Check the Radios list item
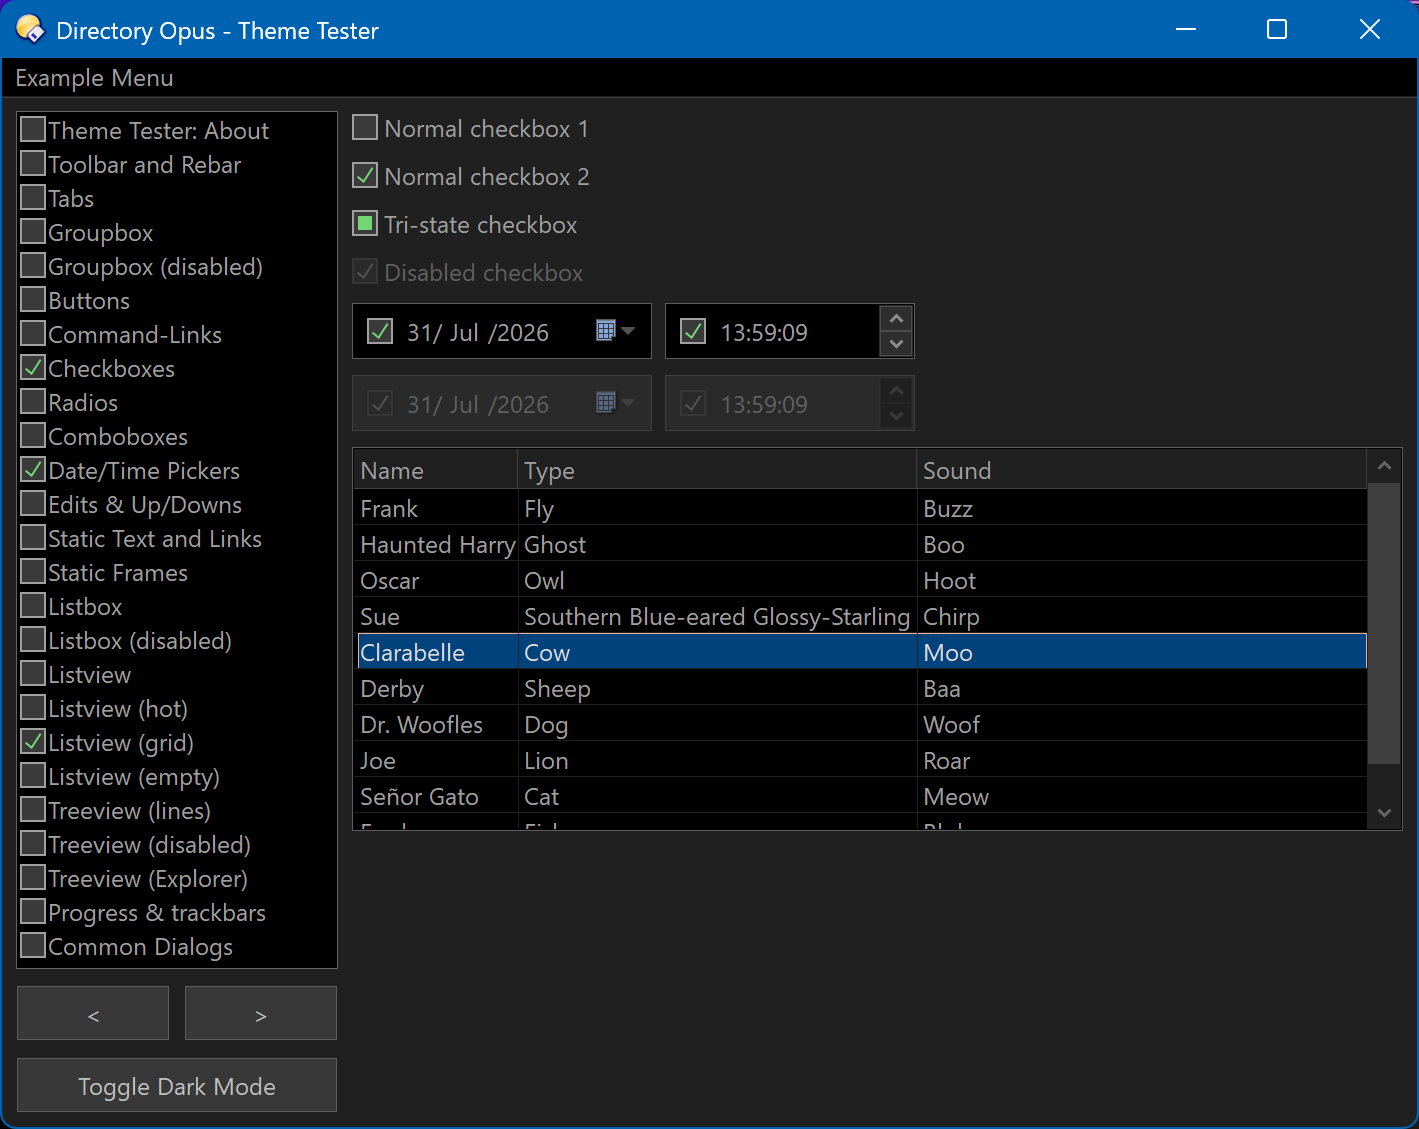The image size is (1419, 1129). tap(33, 402)
